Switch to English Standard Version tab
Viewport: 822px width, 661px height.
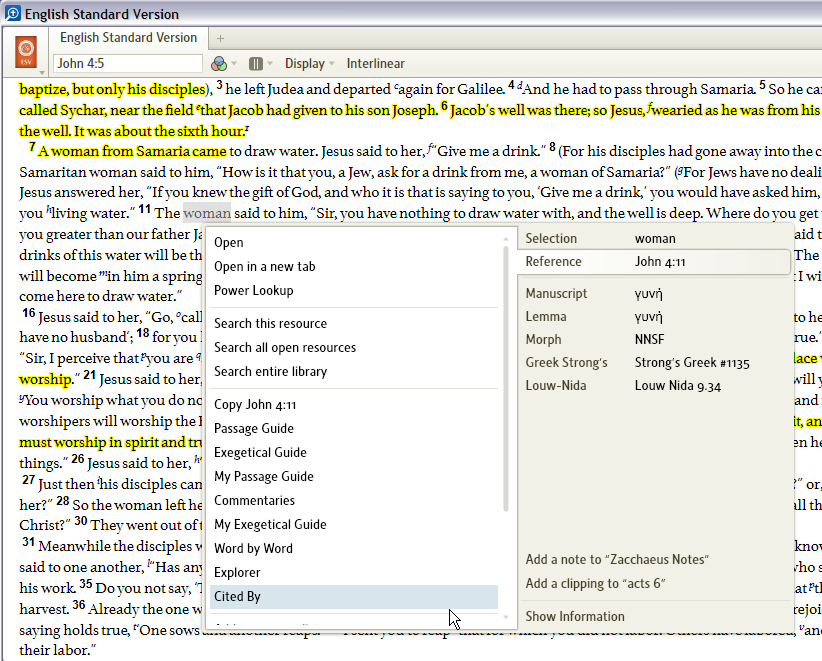pyautogui.click(x=128, y=38)
